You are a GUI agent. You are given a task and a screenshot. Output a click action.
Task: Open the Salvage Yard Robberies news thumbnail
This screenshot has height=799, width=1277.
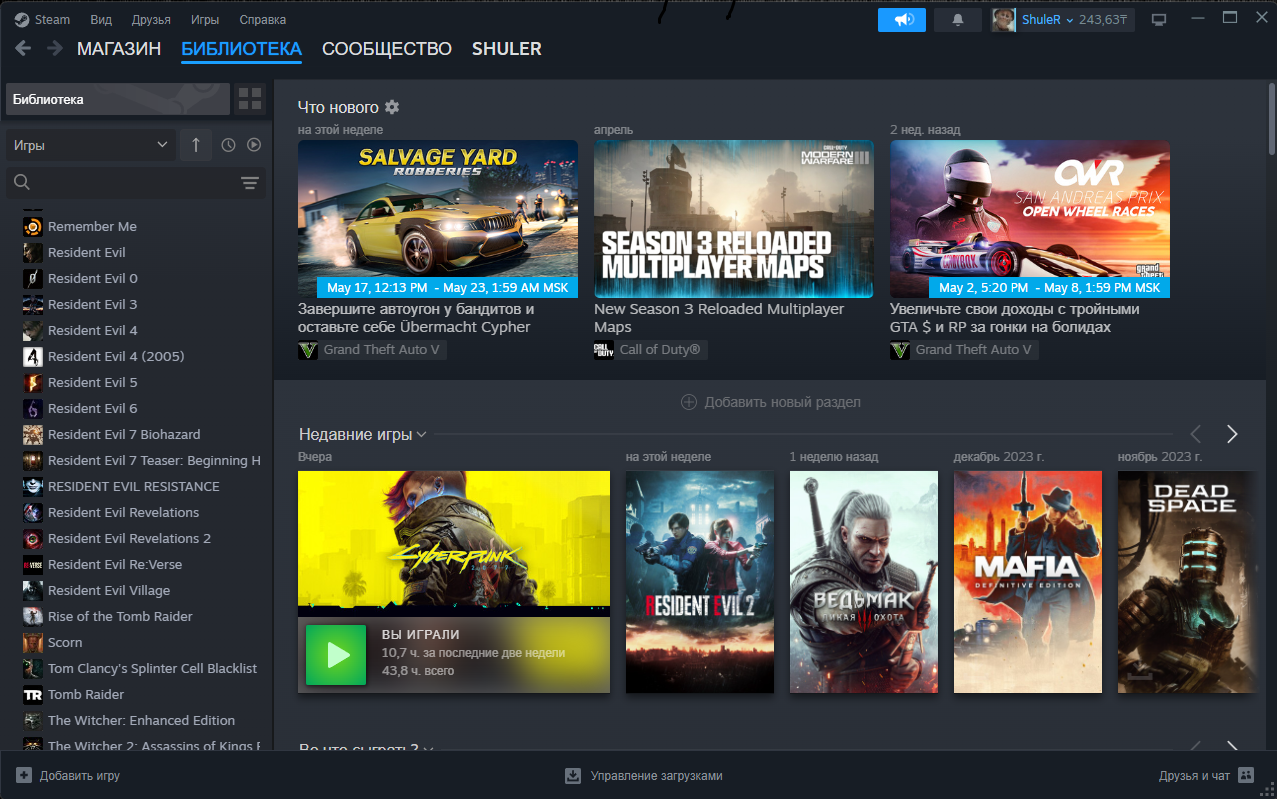point(438,219)
